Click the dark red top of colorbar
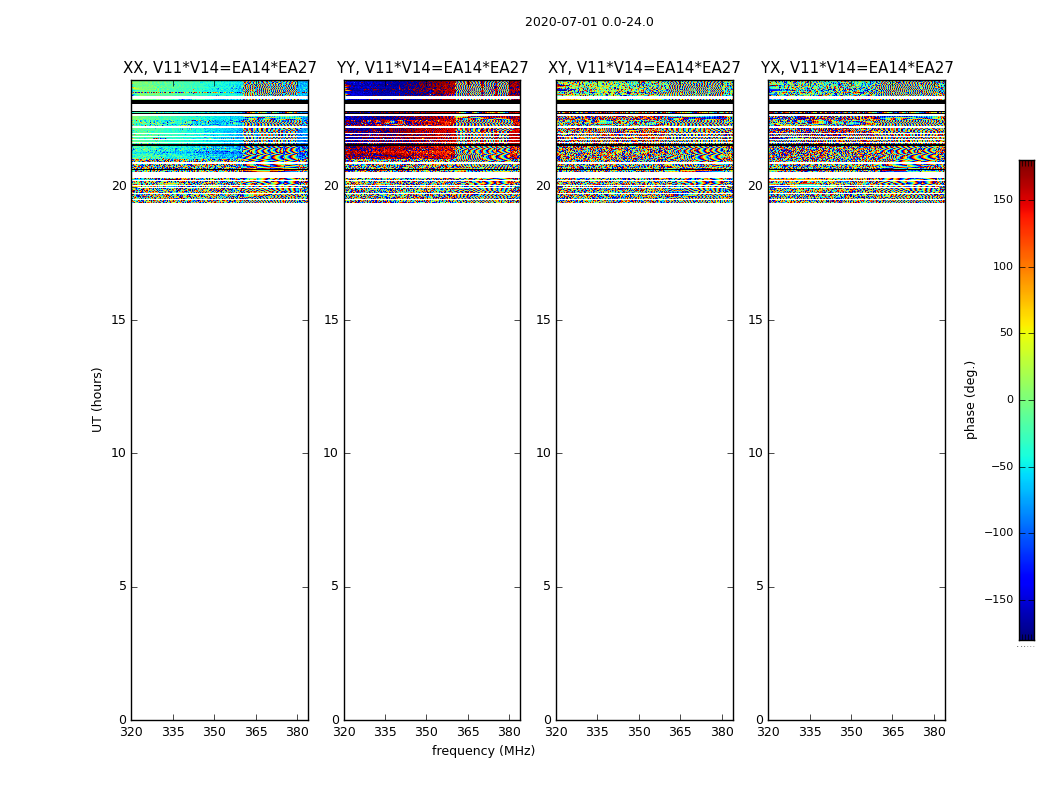This screenshot has height=800, width=1050. click(1026, 166)
